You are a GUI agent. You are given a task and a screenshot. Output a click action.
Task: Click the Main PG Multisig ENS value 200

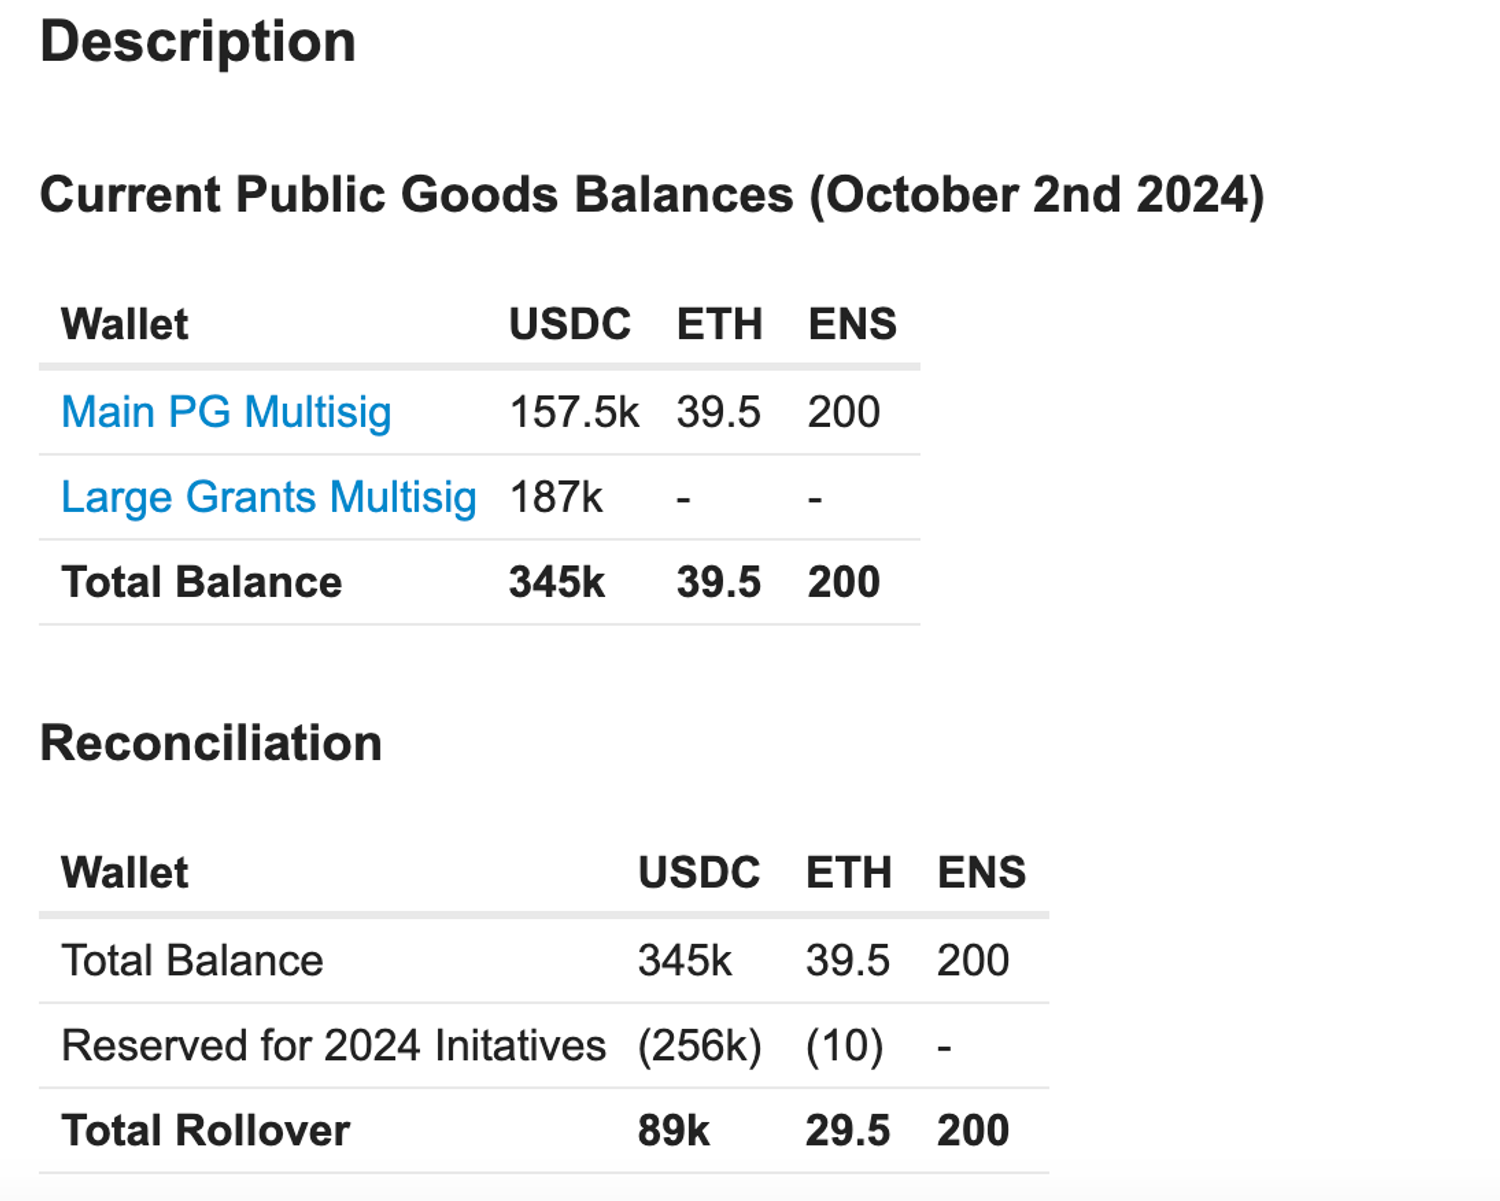pos(844,413)
